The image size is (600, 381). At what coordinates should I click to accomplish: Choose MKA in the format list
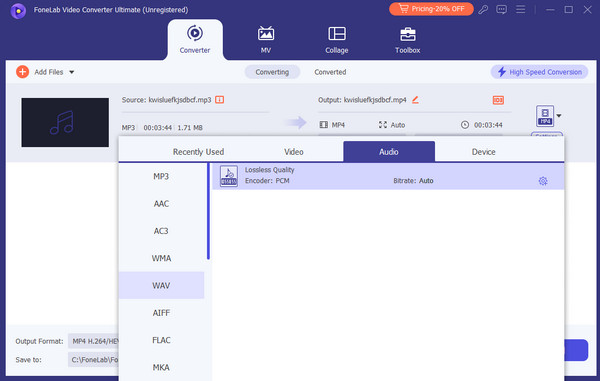click(x=161, y=367)
